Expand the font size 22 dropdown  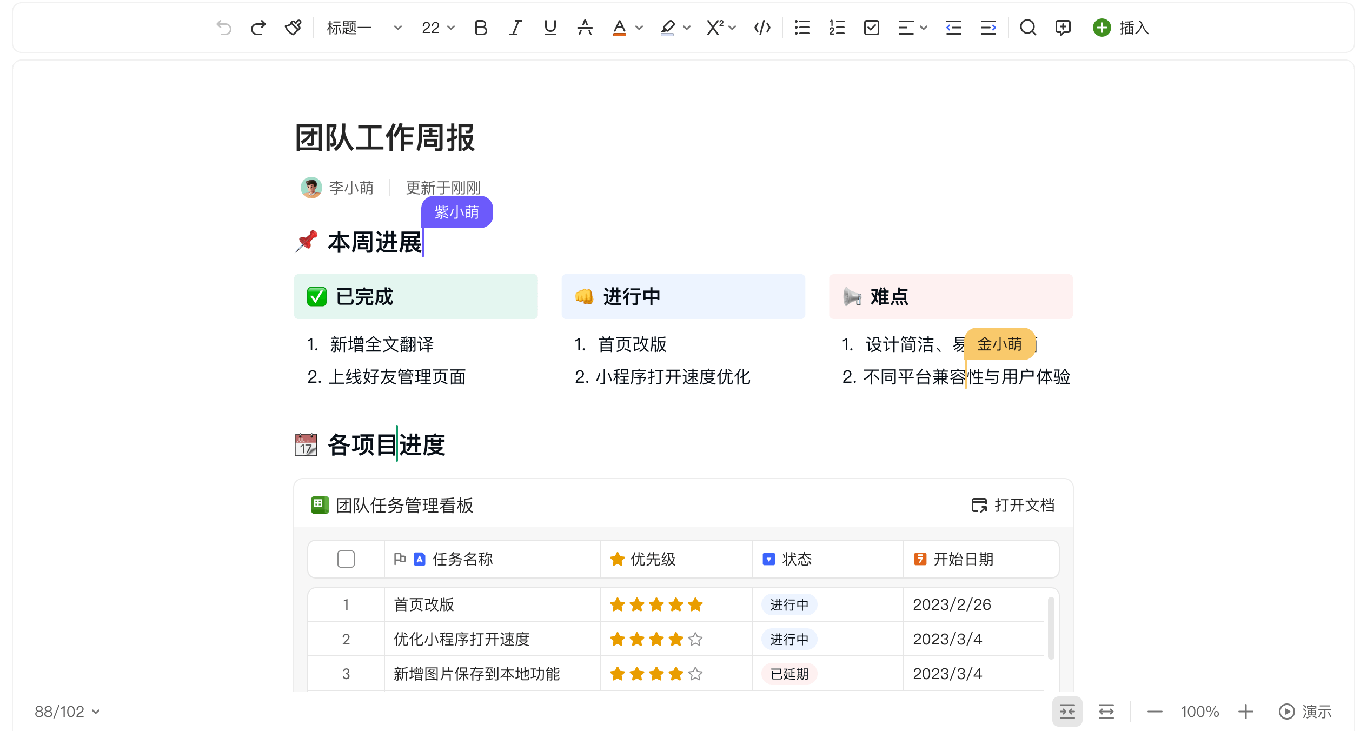(438, 28)
